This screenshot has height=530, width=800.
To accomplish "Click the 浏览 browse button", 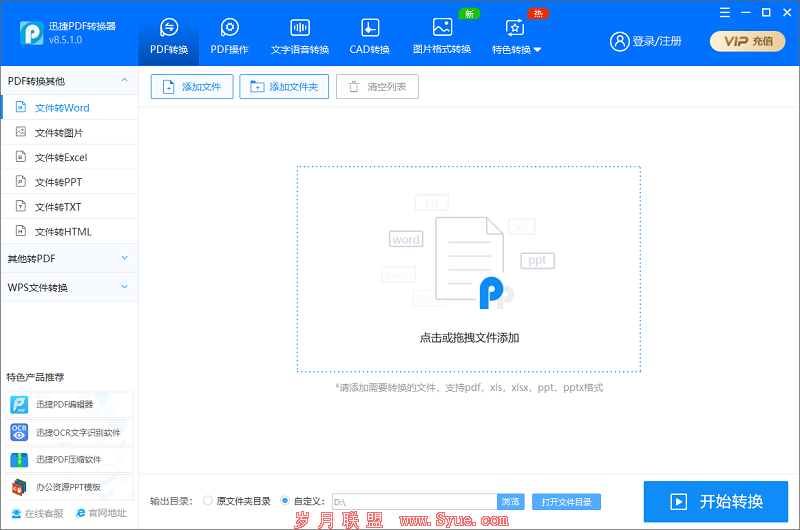I will 511,501.
